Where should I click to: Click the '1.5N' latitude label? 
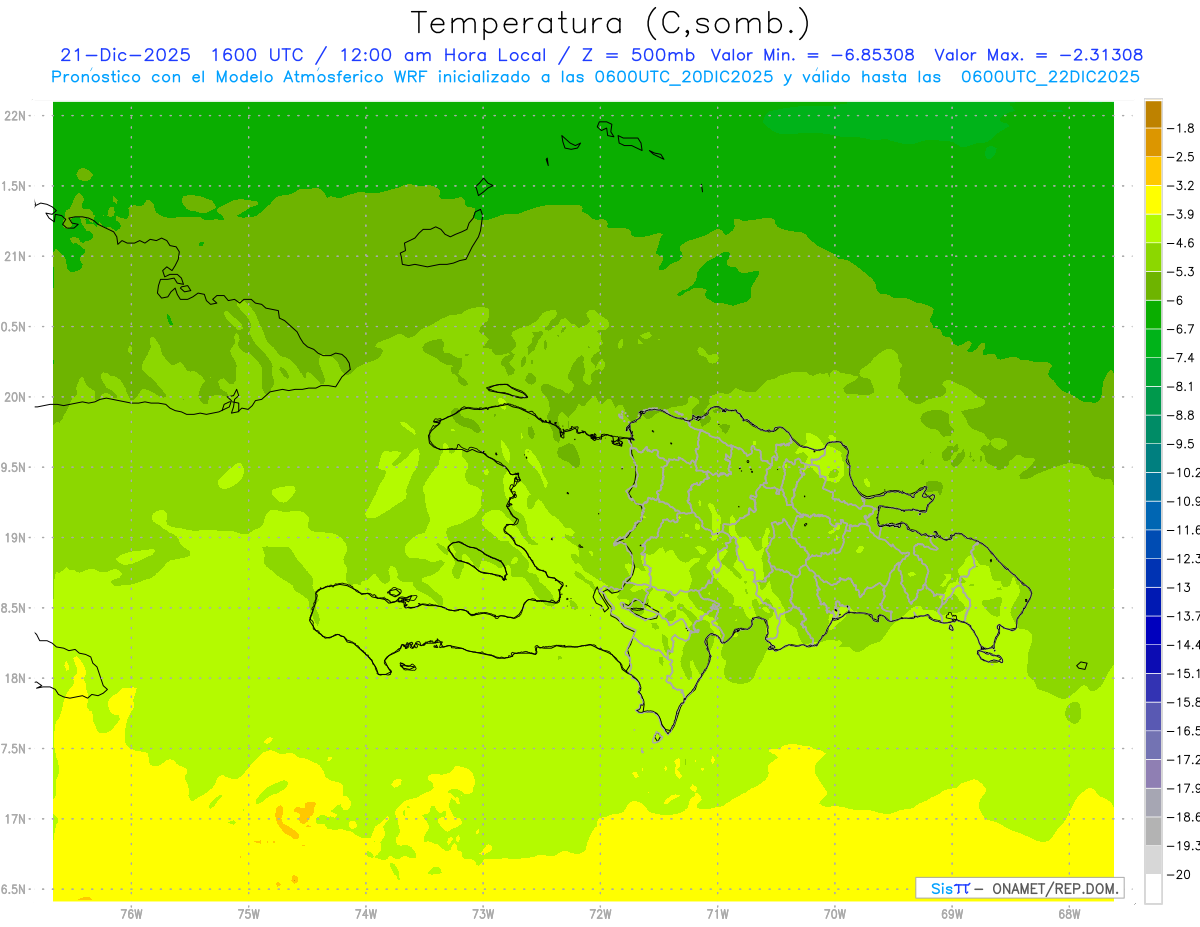point(15,186)
